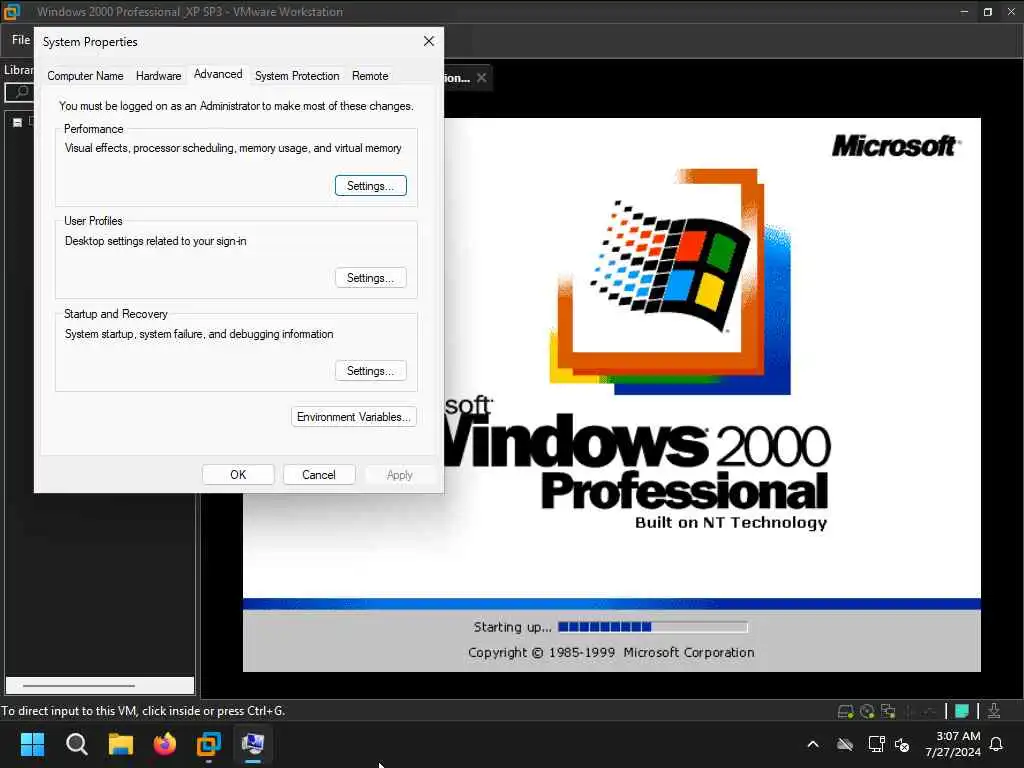Viewport: 1024px width, 768px height.
Task: Click the VMware Workstation title bar icon
Action: coord(12,11)
